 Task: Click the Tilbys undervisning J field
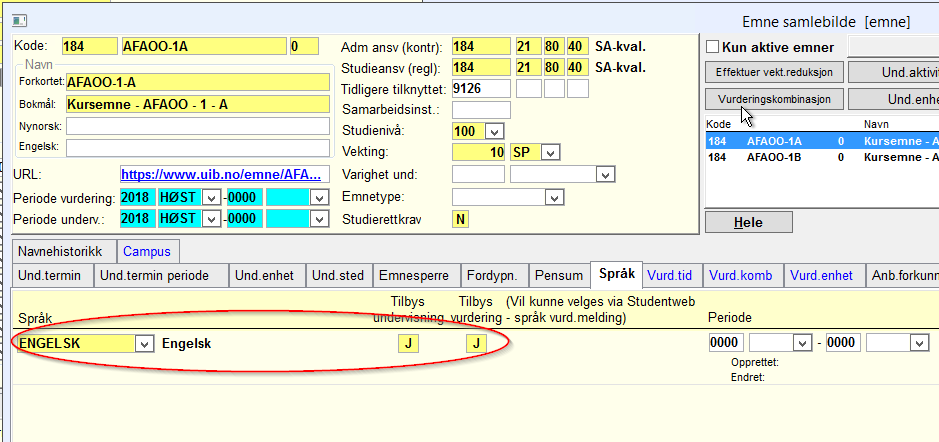point(407,343)
